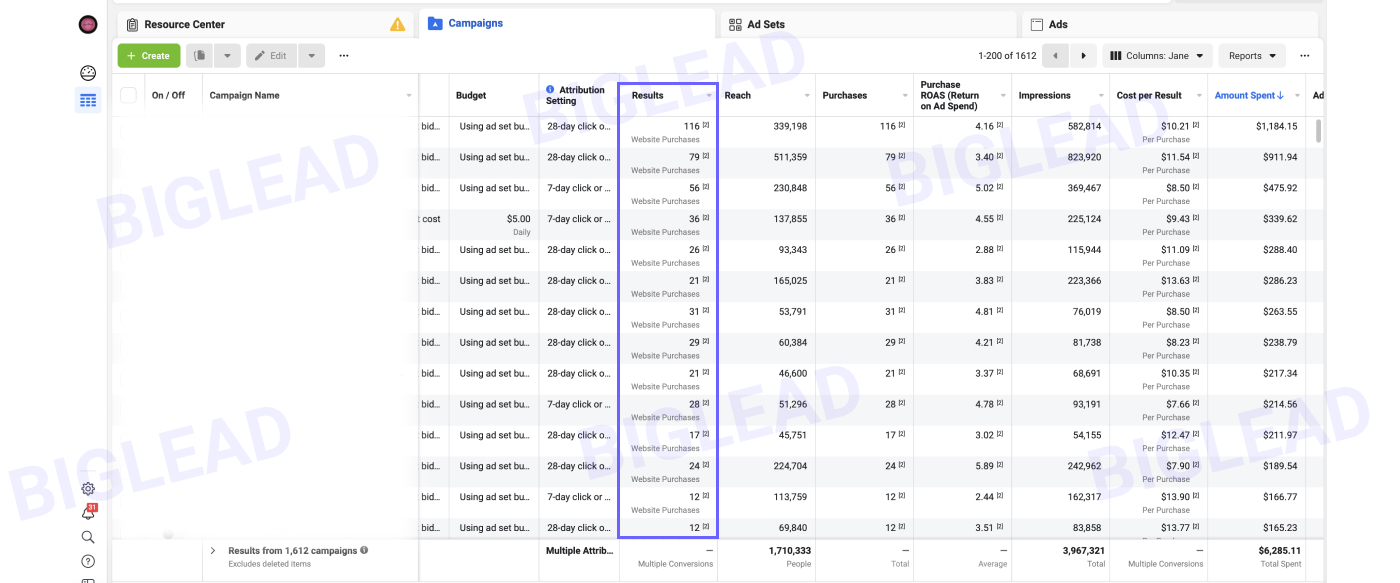Tick the select-all campaigns checkbox
Viewport: 1400px width, 583px height.
click(128, 96)
